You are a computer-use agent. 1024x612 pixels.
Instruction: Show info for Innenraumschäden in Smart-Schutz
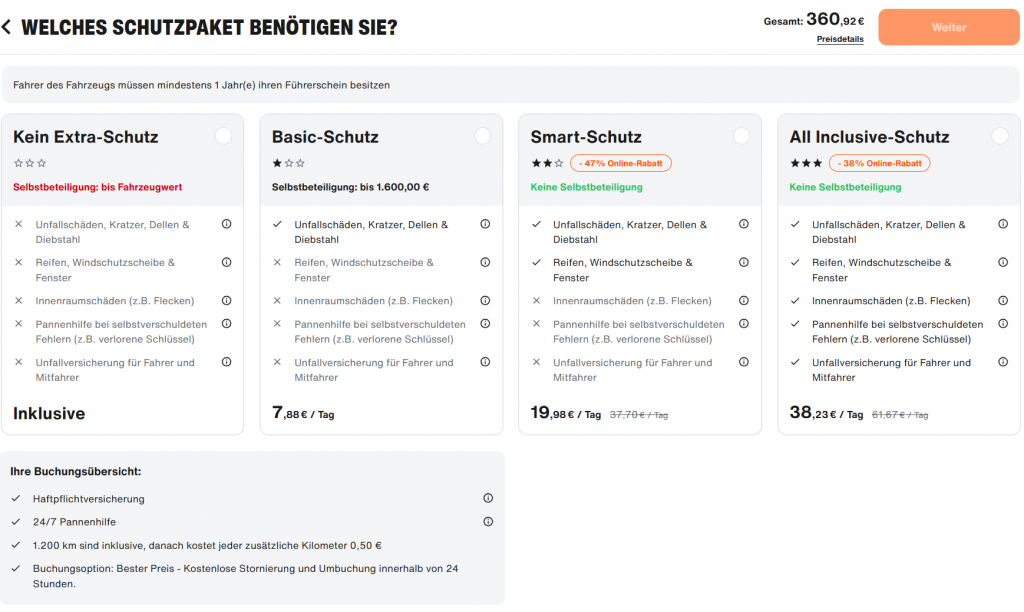point(744,300)
